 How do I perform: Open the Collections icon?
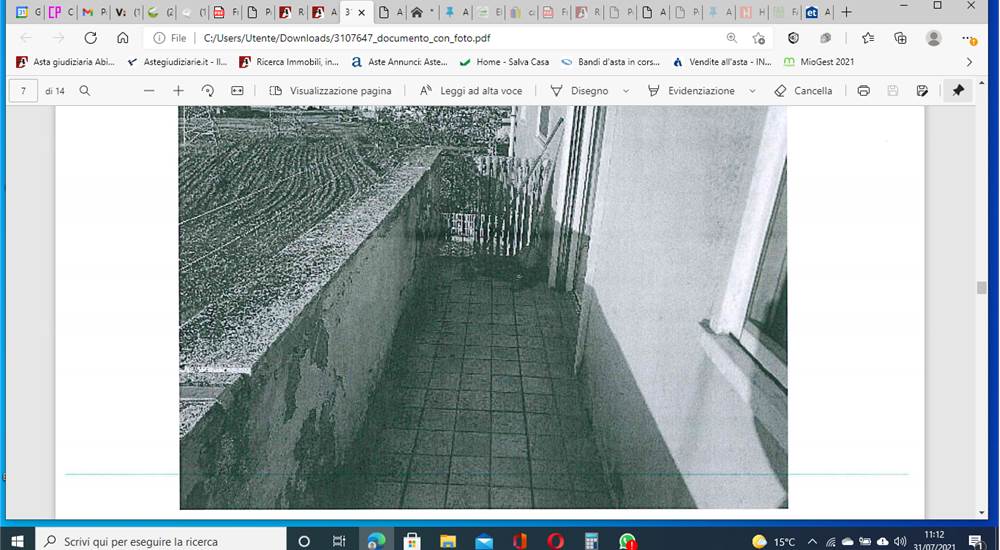point(900,38)
